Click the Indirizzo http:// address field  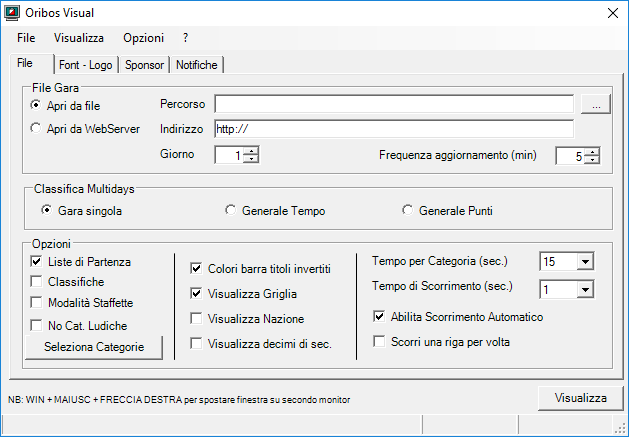tap(394, 129)
